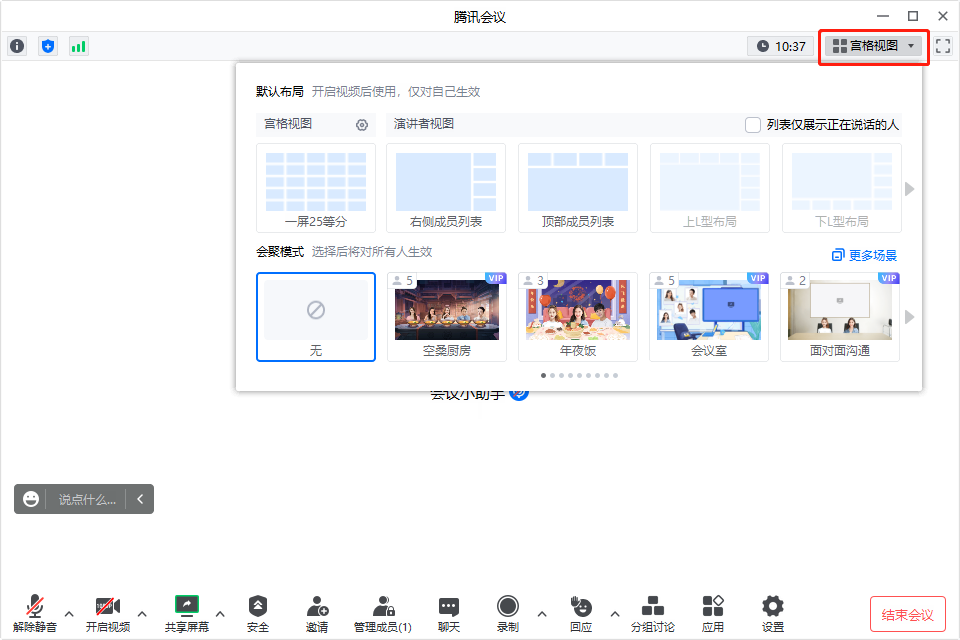Image resolution: width=960 pixels, height=640 pixels.
Task: Open 更多场景 link
Action: tap(864, 255)
